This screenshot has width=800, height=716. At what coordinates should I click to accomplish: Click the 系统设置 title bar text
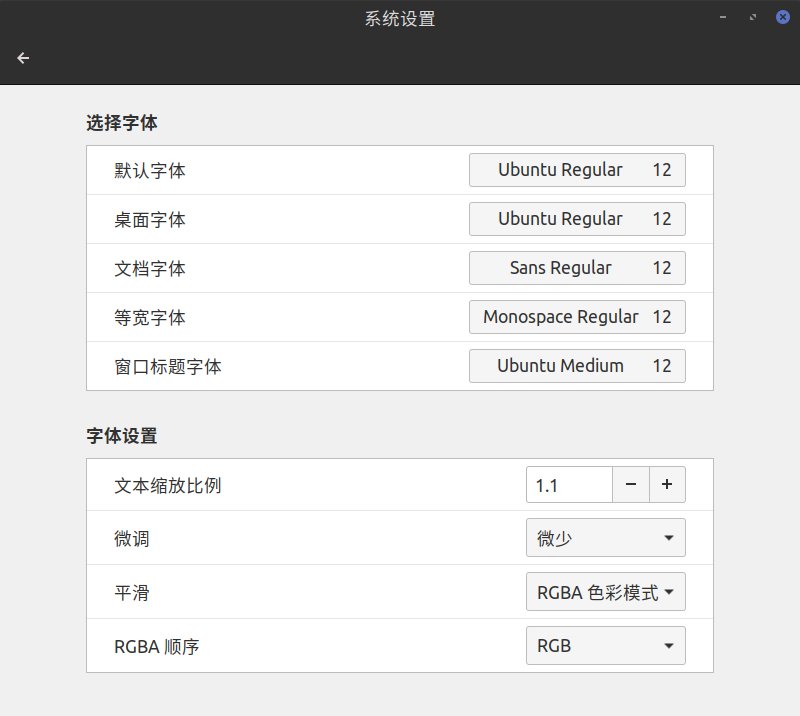tap(400, 18)
